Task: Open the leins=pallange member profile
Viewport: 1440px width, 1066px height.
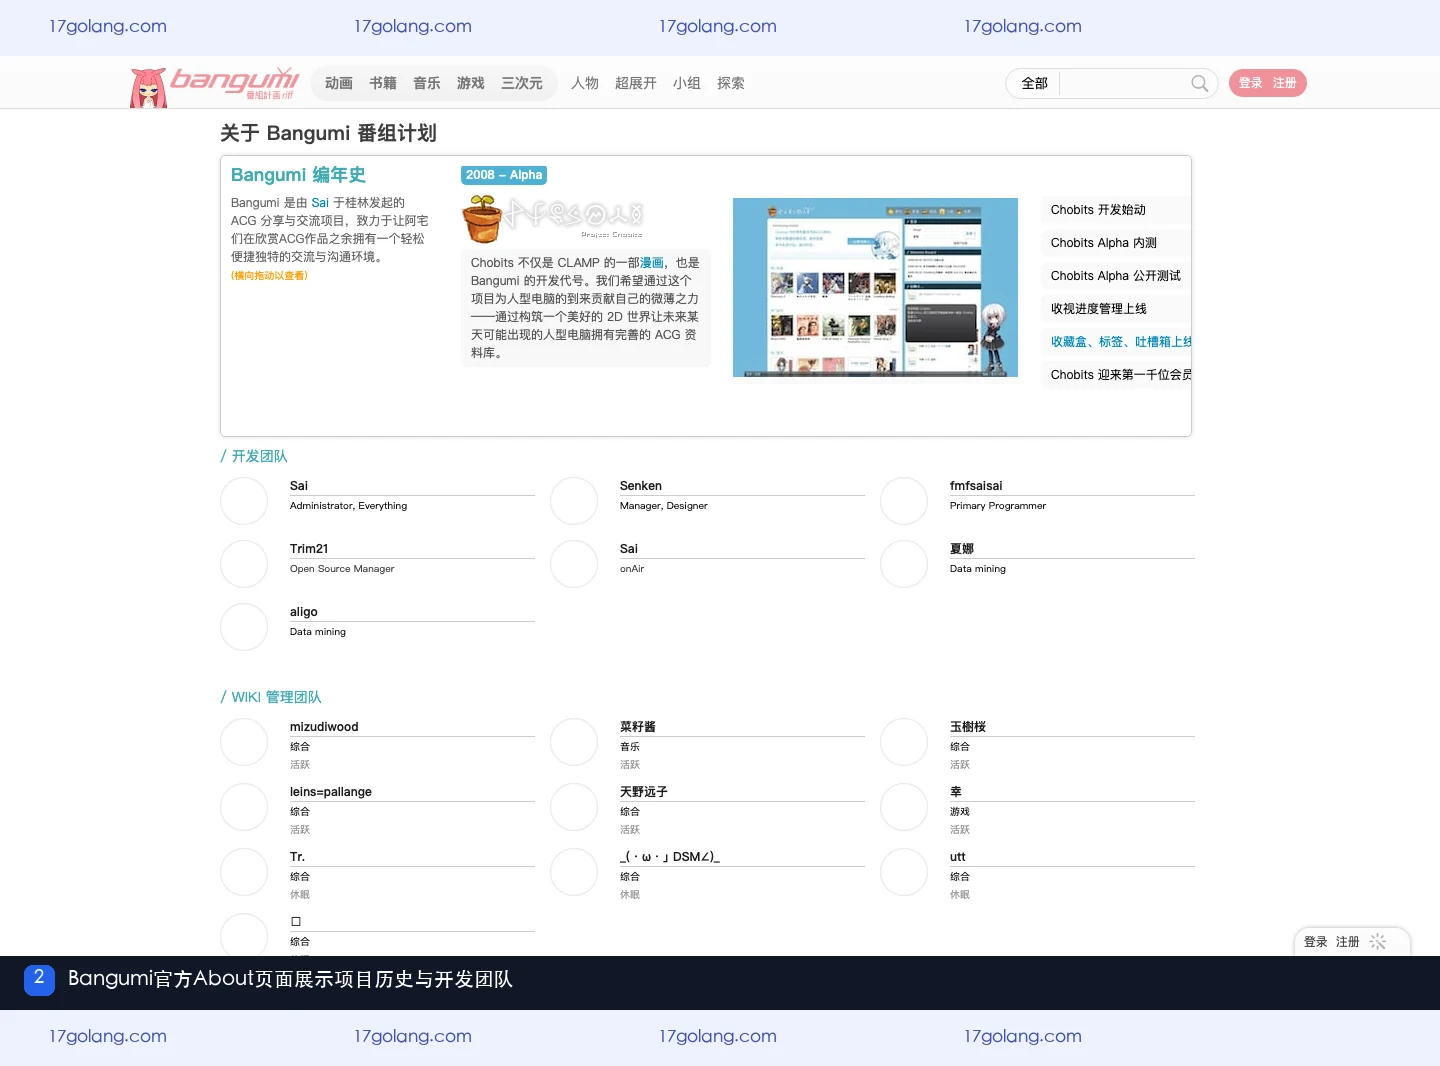Action: point(331,792)
